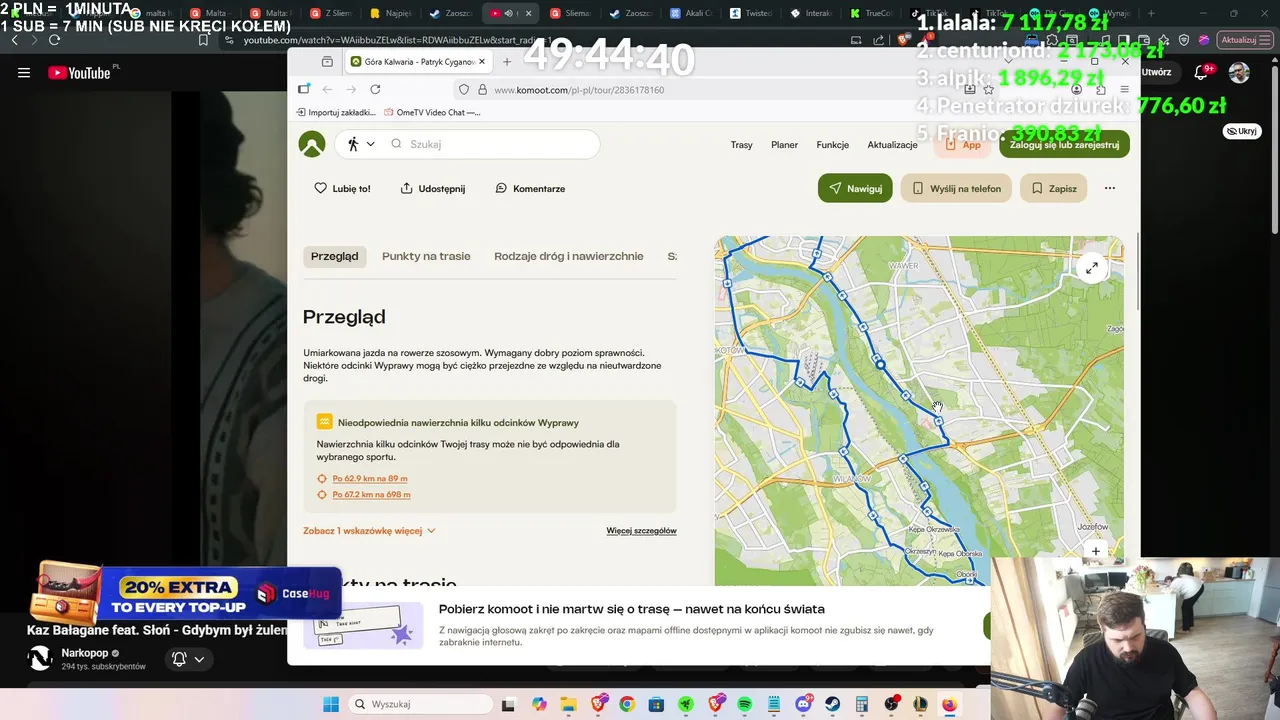Open YouTube notifications bell
1280x720 pixels.
point(1202,72)
